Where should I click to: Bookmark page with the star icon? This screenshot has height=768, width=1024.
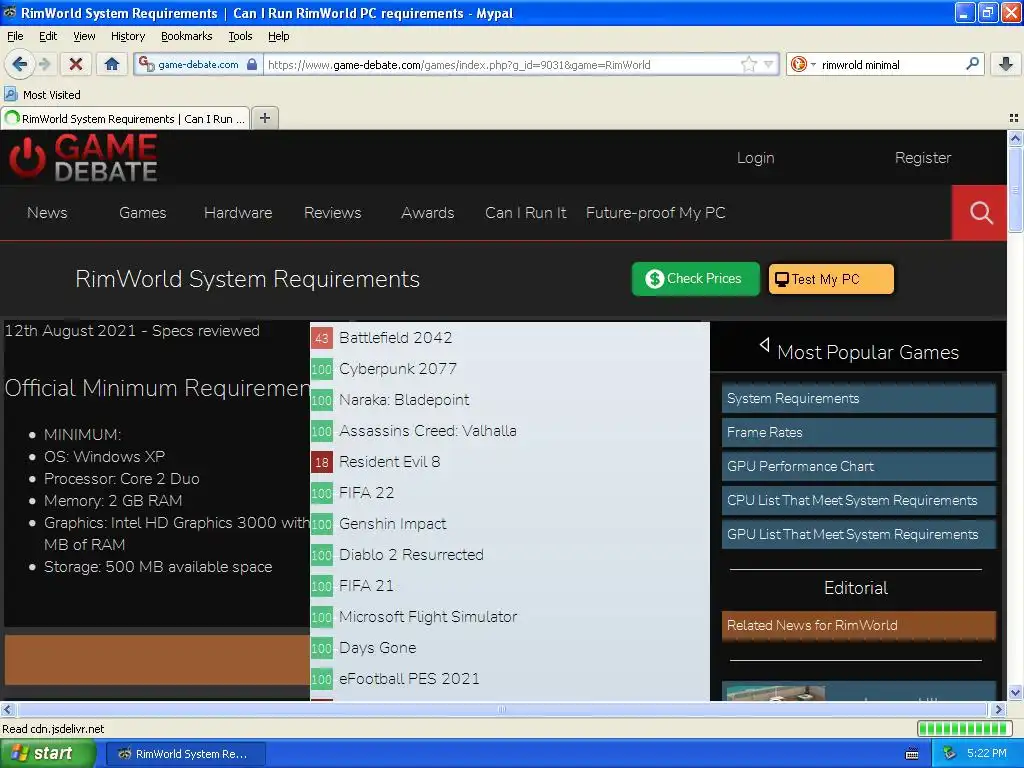[748, 64]
